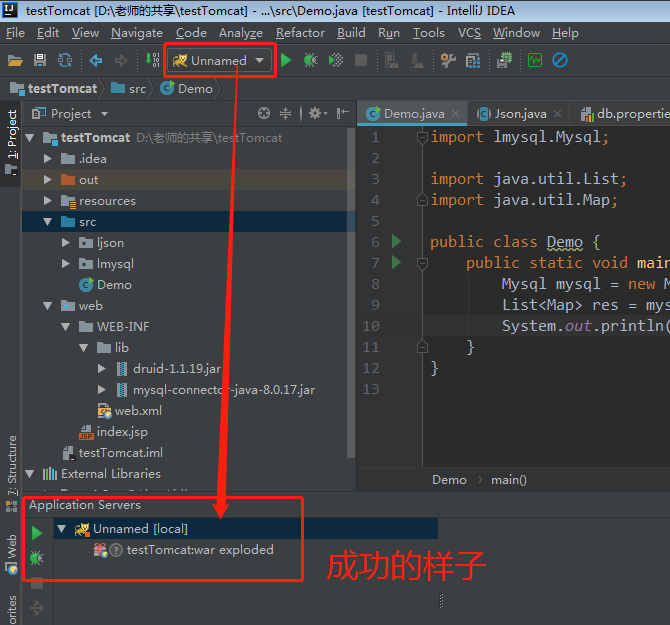This screenshot has height=625, width=670.
Task: Select the Demo class in project tree
Action: tap(105, 285)
